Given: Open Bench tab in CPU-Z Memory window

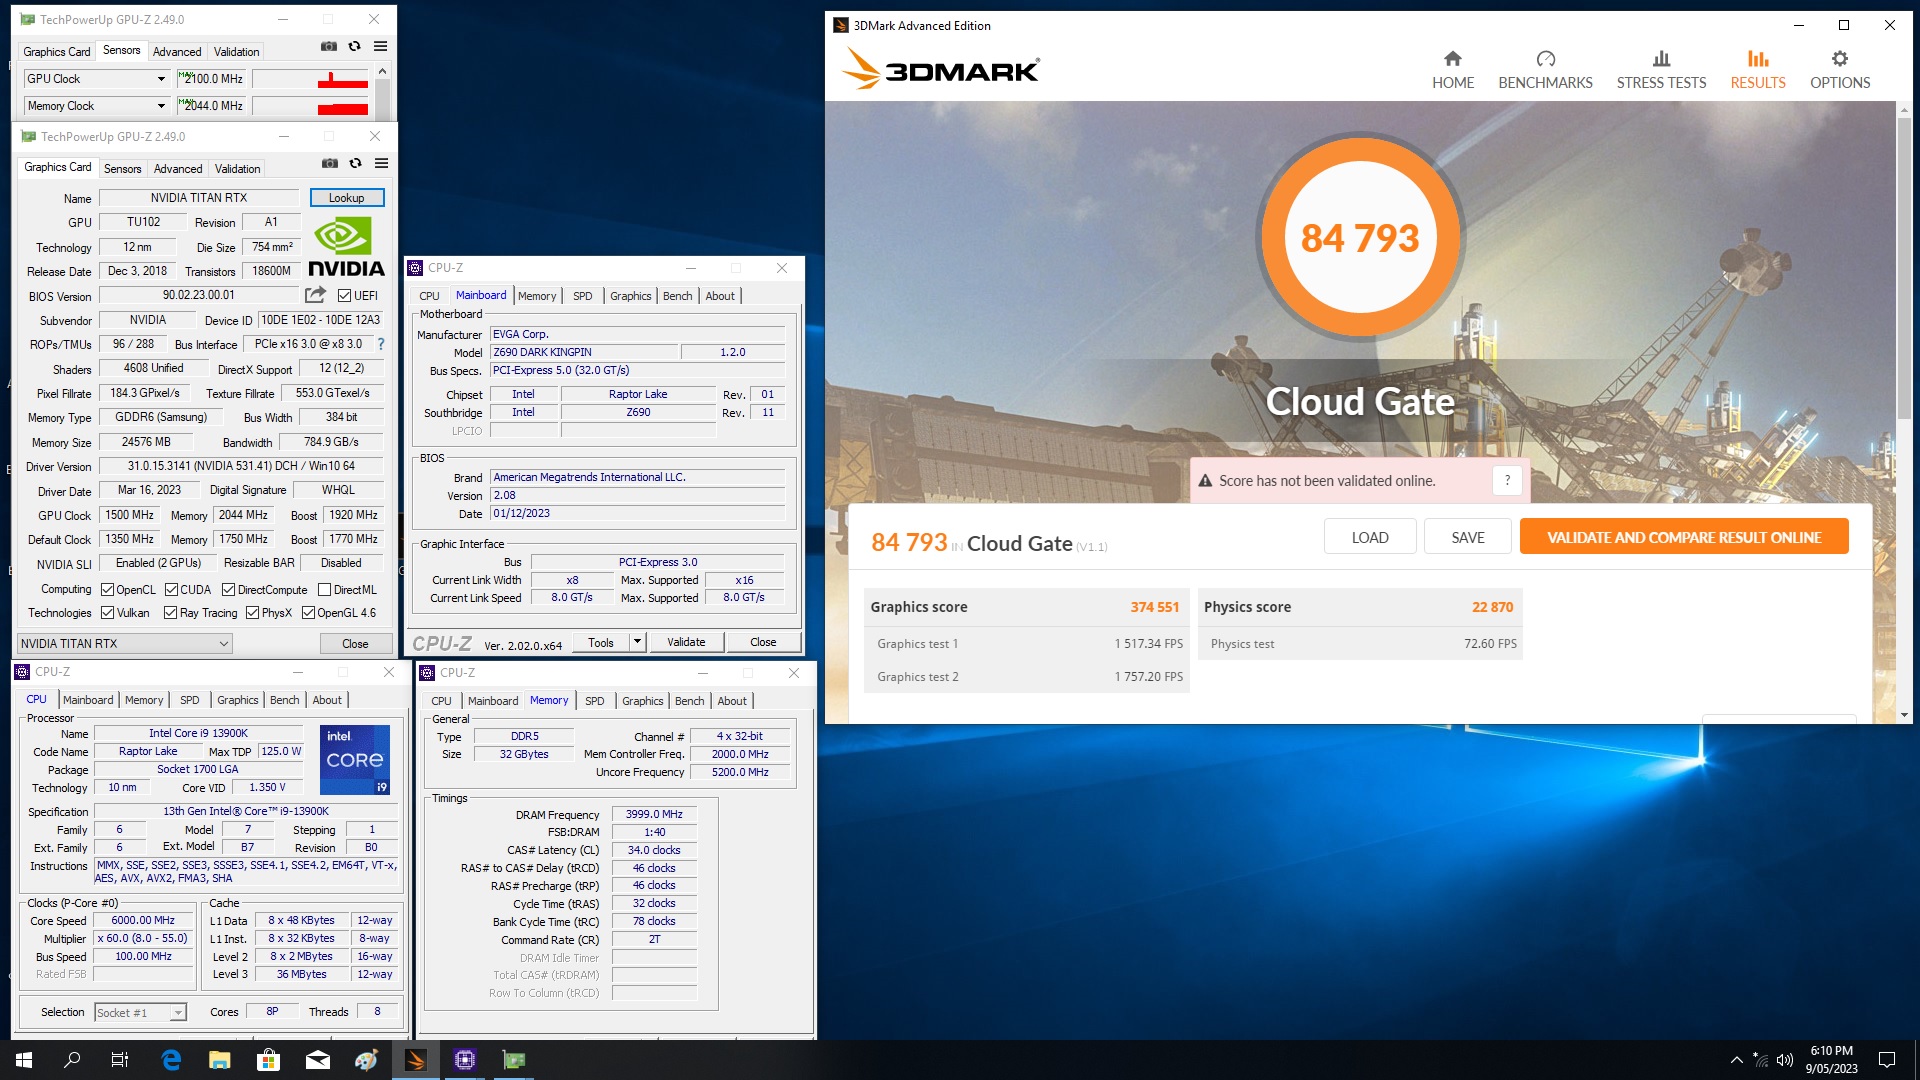Looking at the screenshot, I should [x=689, y=701].
